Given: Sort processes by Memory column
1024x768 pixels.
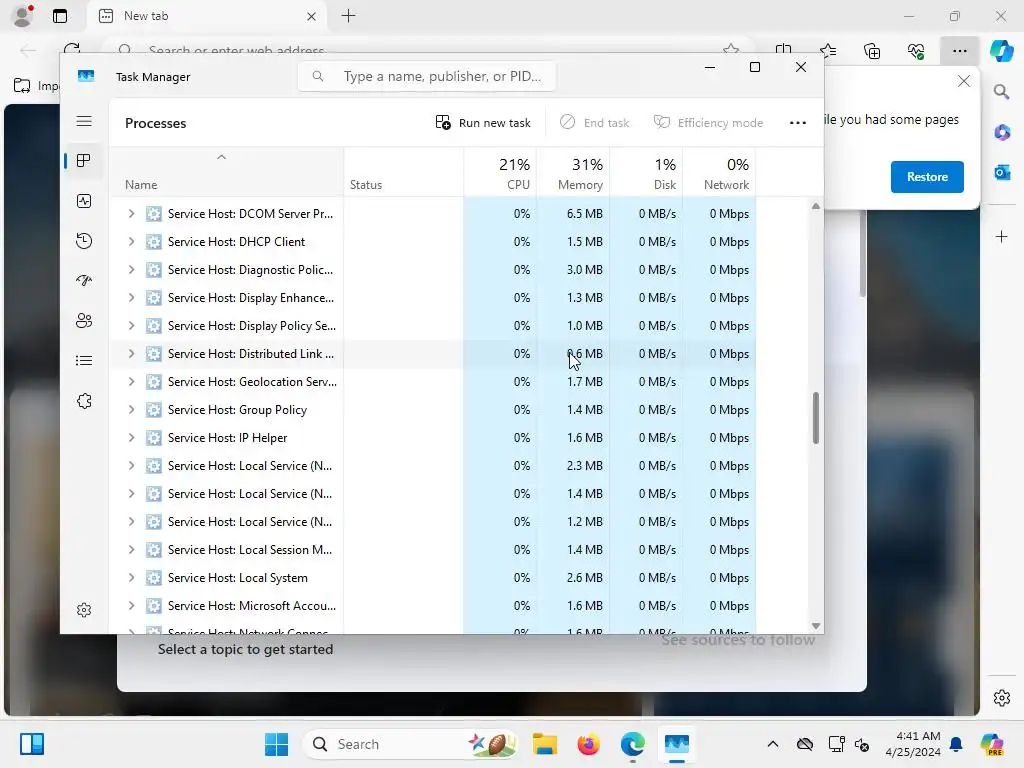Looking at the screenshot, I should [x=573, y=174].
